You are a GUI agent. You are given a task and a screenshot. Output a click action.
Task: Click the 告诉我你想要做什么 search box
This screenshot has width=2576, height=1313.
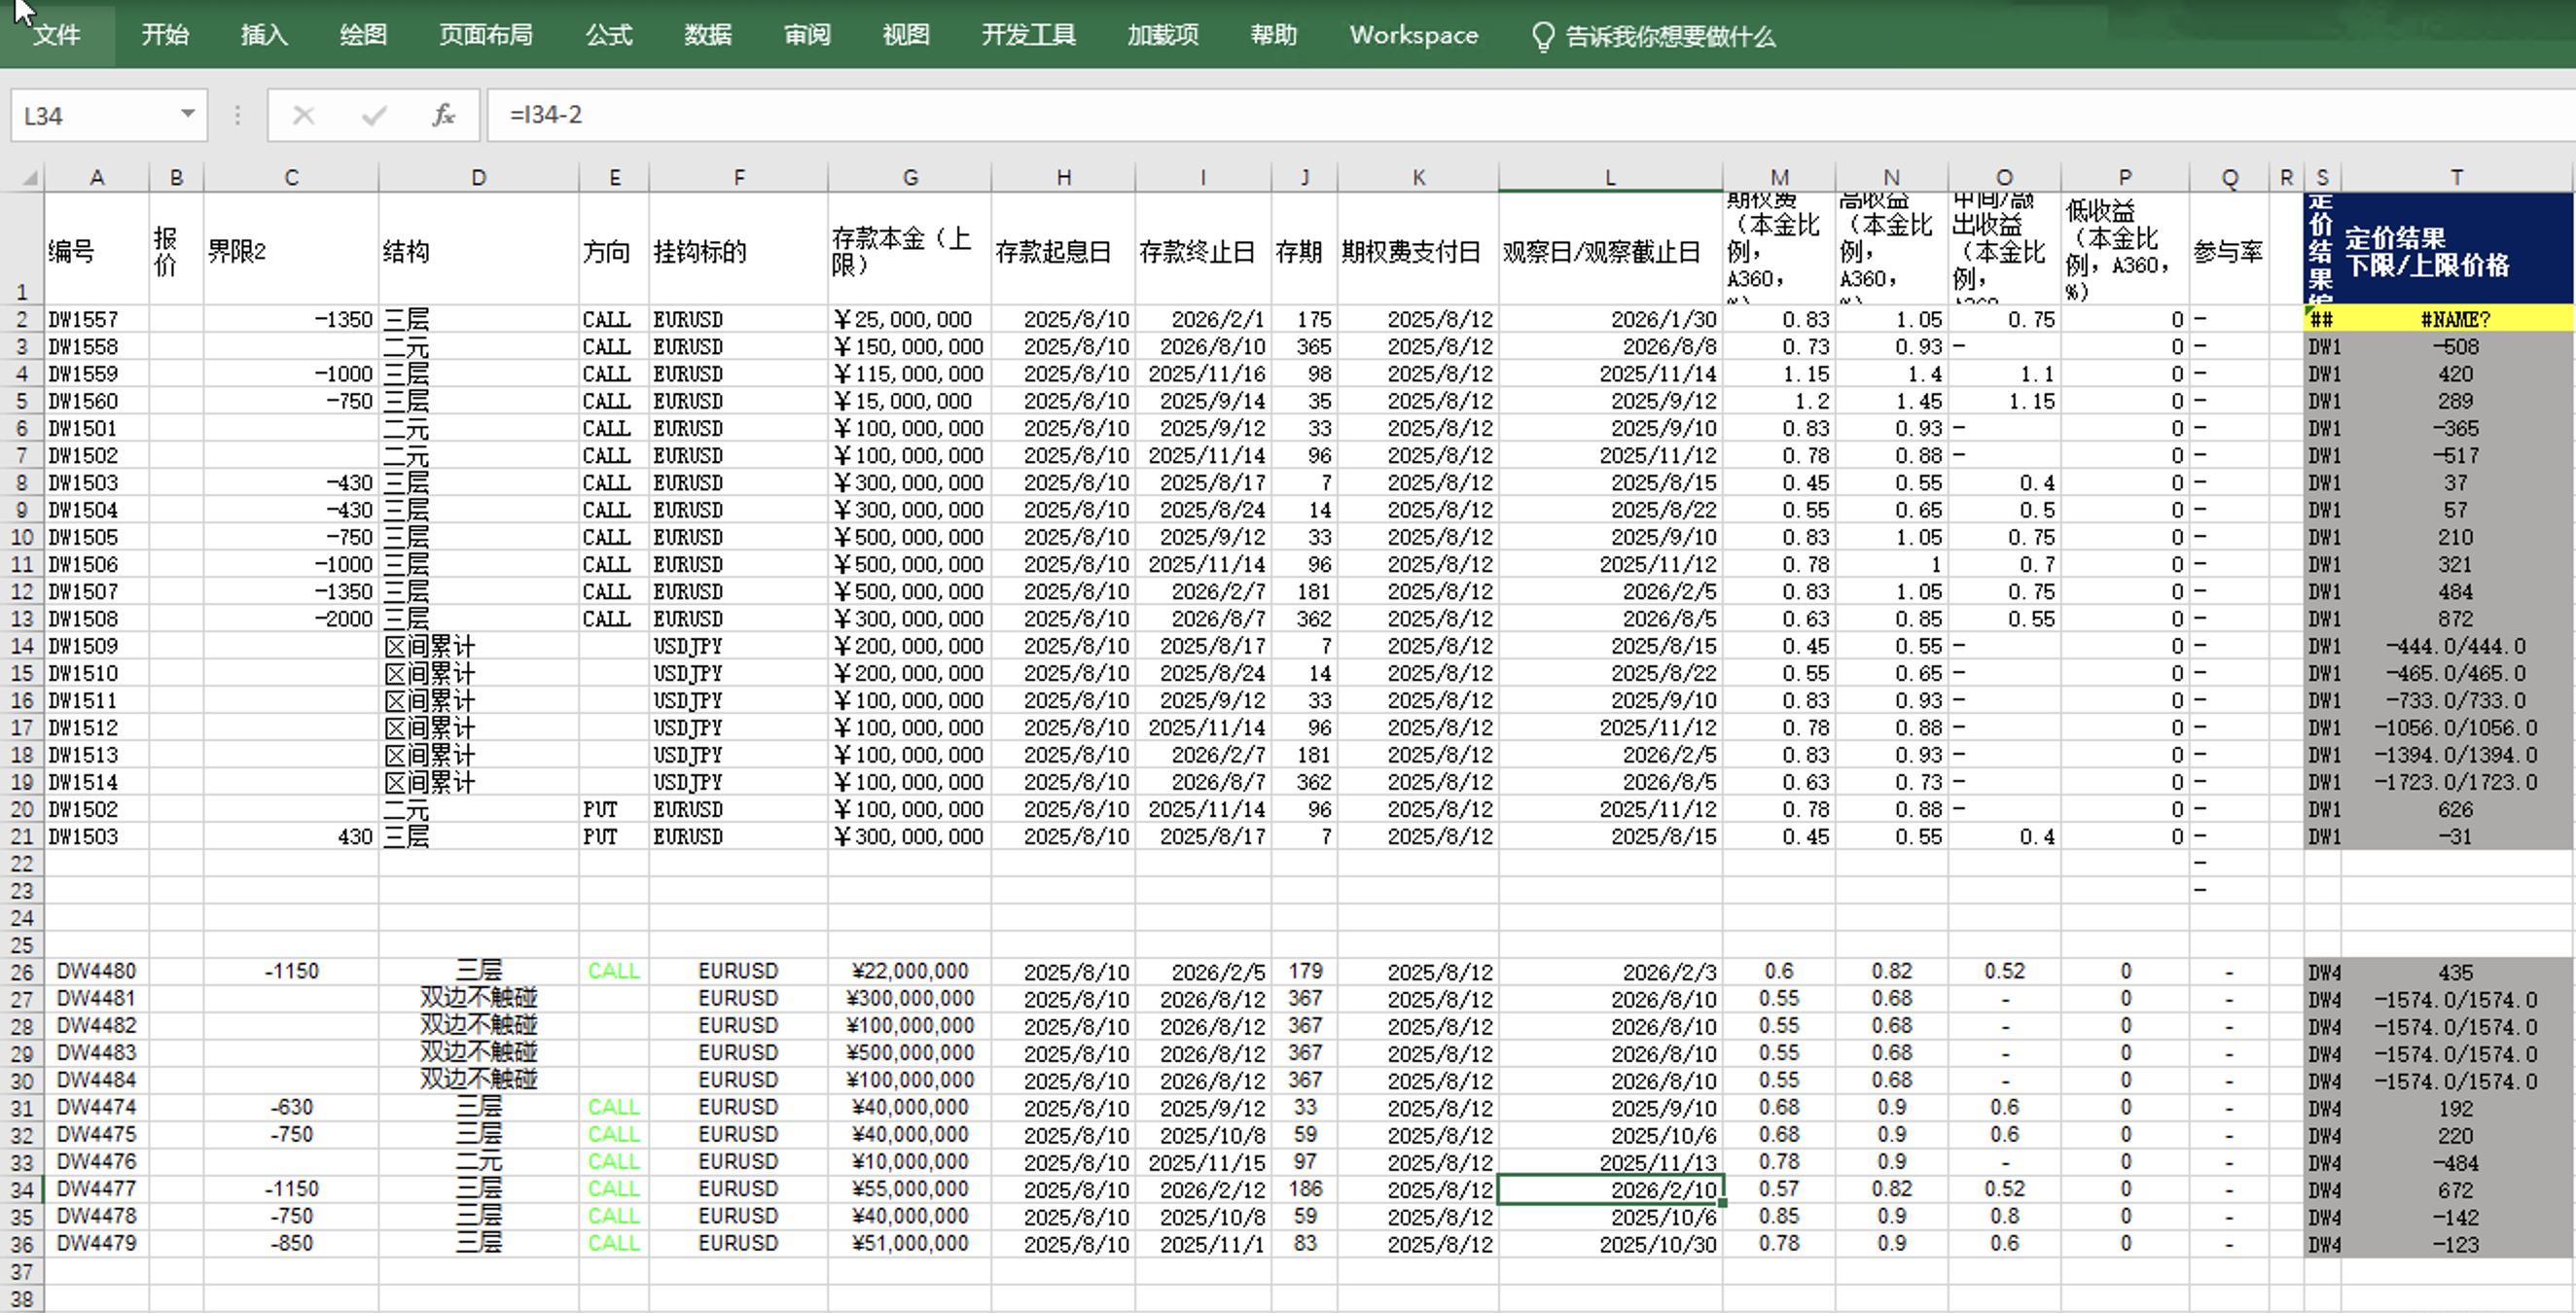click(x=1669, y=37)
